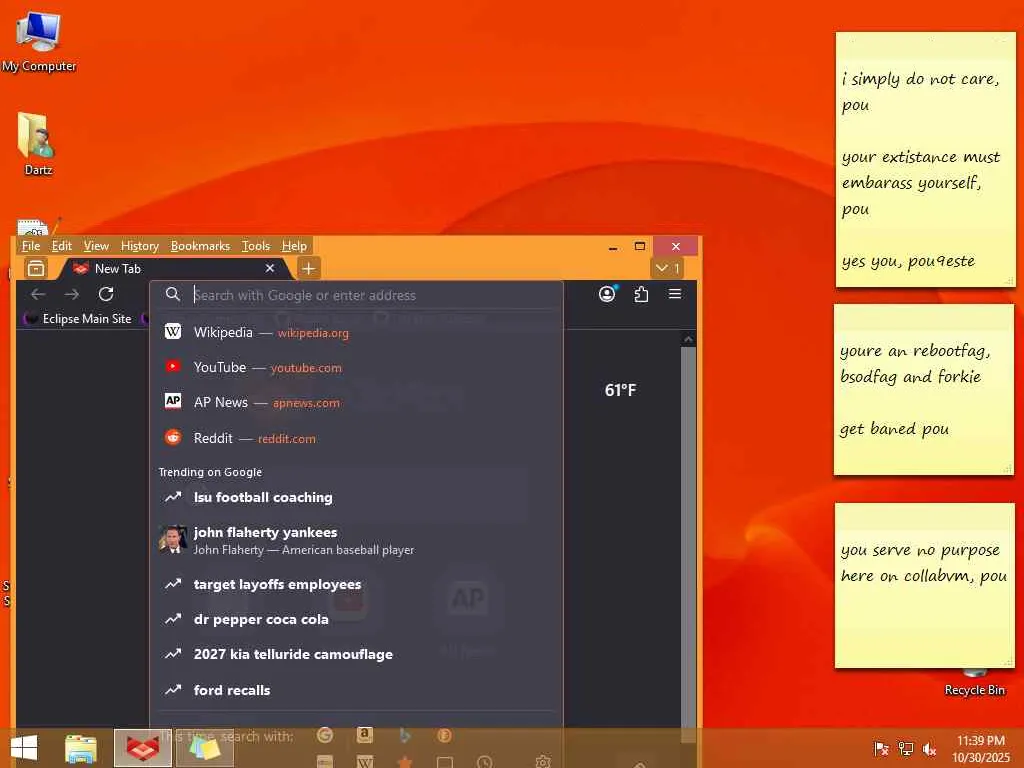
Task: Open a new tab with the plus button
Action: coord(308,268)
